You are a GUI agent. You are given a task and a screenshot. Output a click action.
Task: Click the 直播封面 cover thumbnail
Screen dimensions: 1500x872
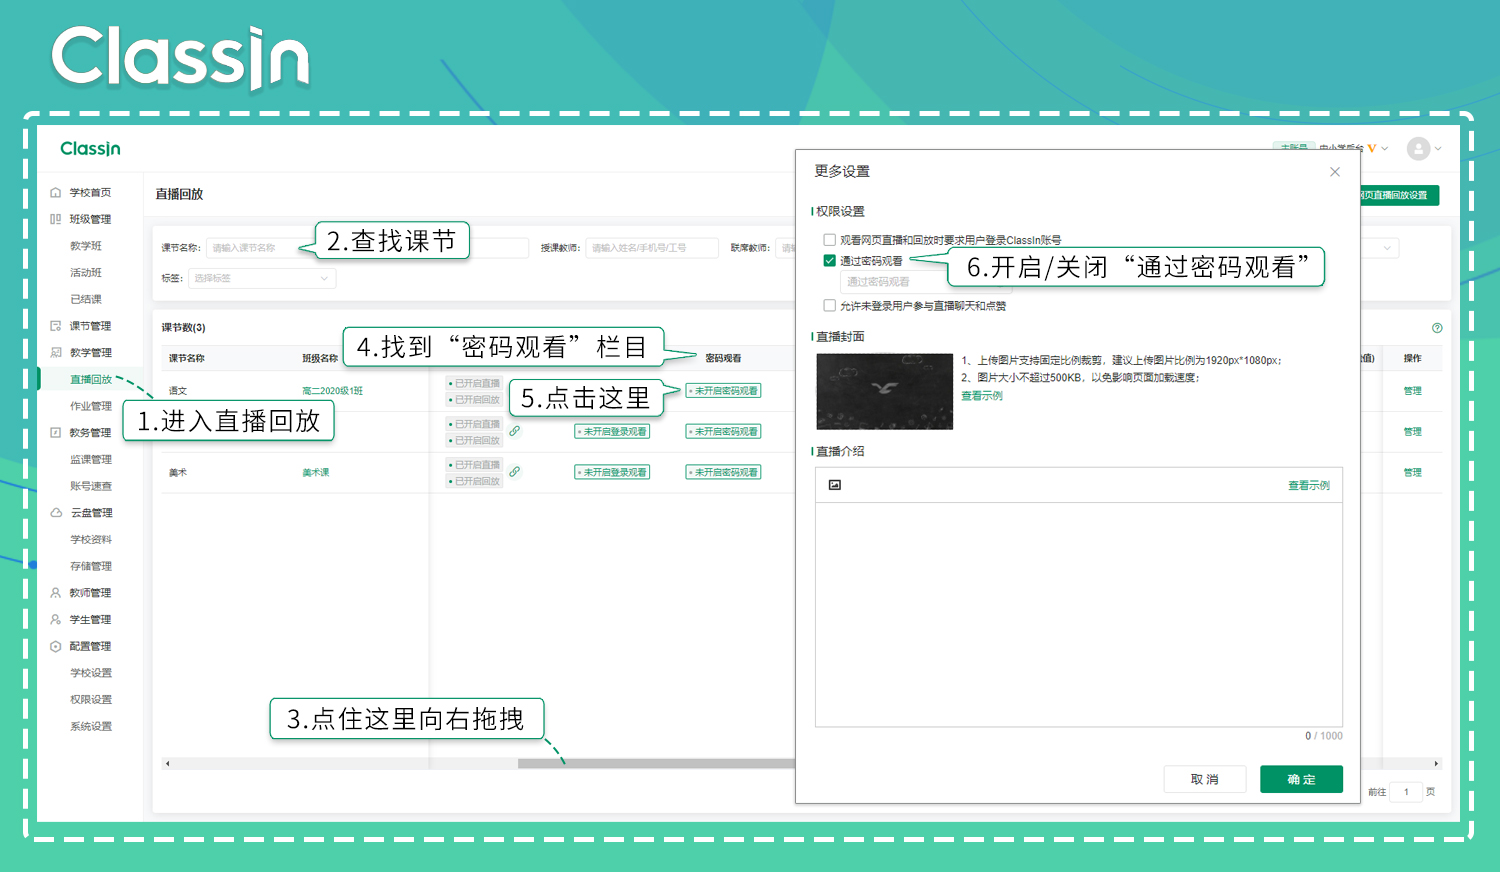885,391
